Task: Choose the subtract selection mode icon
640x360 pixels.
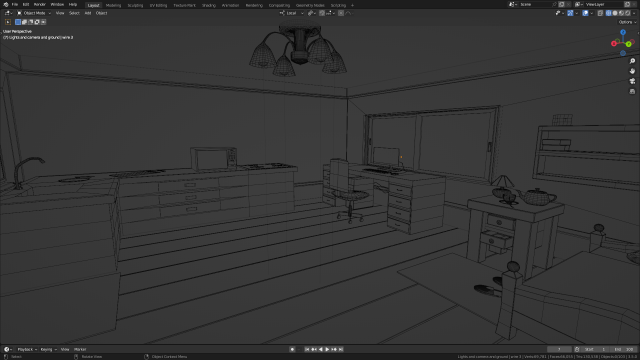Action: point(31,22)
